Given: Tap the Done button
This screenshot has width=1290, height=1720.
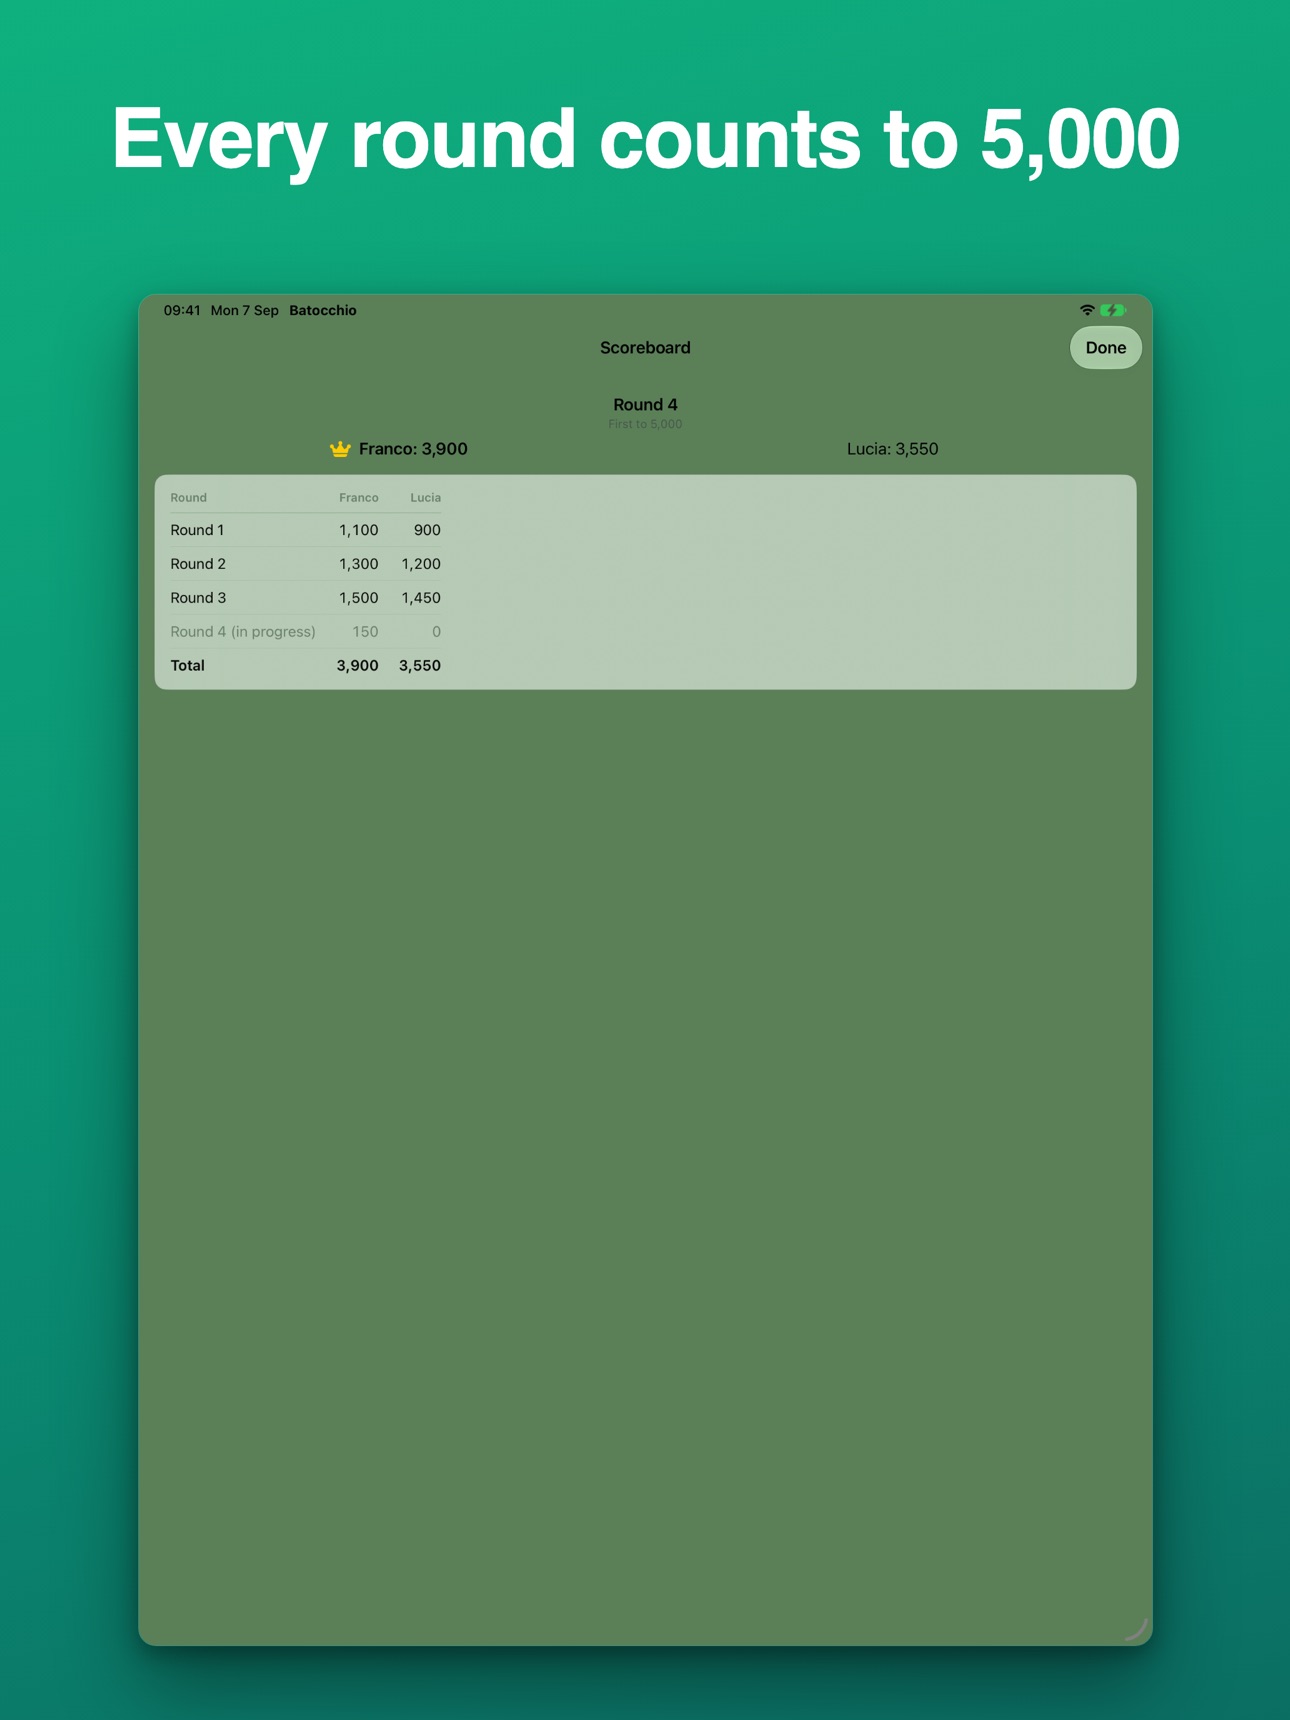Looking at the screenshot, I should tap(1105, 348).
